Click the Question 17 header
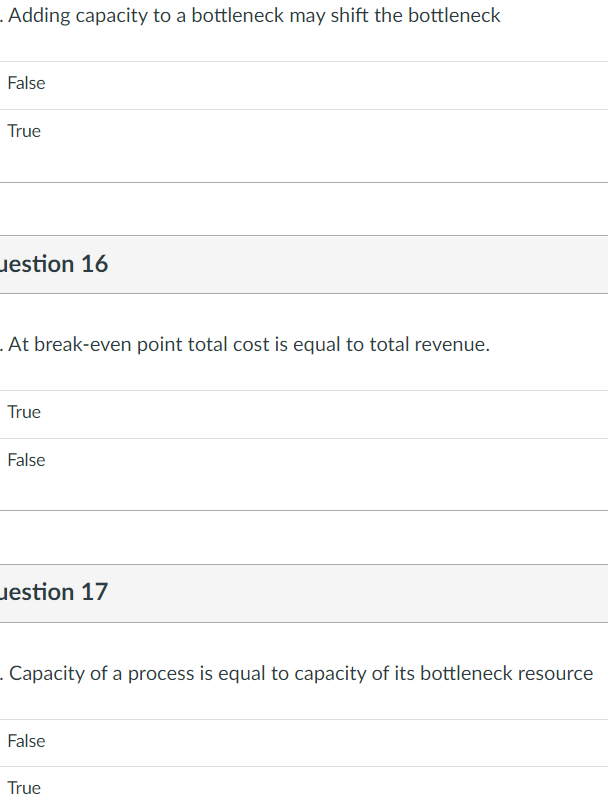The height and width of the screenshot is (807, 608). pyautogui.click(x=56, y=592)
